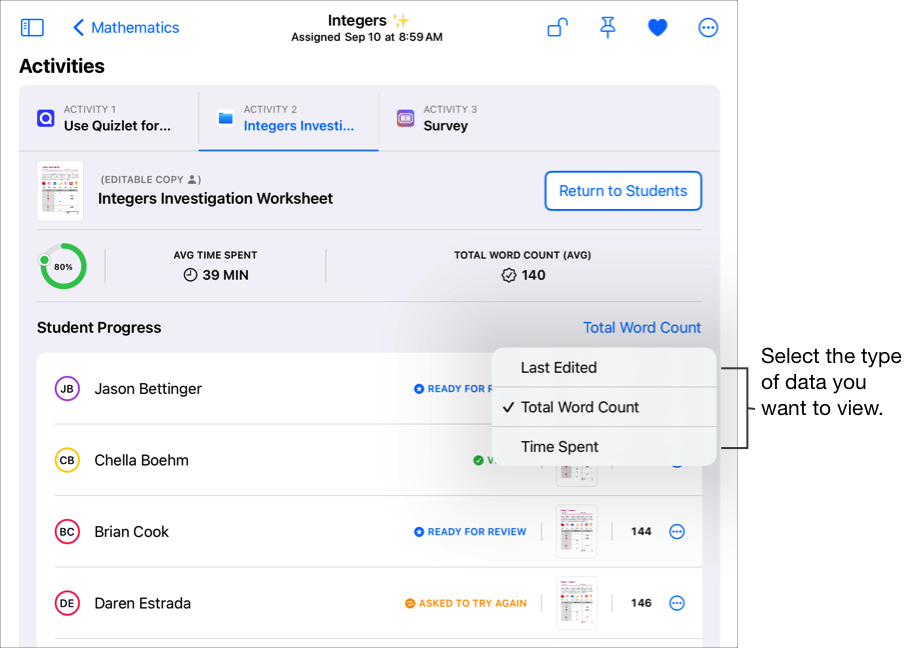
Task: Click Jason Bettinger's avatar circle
Action: [67, 388]
